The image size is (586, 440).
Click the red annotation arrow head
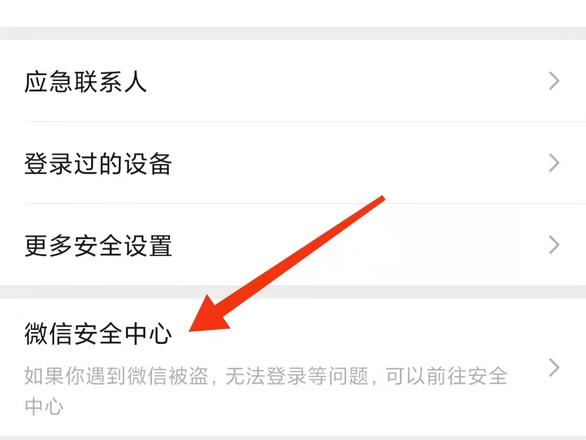click(209, 314)
